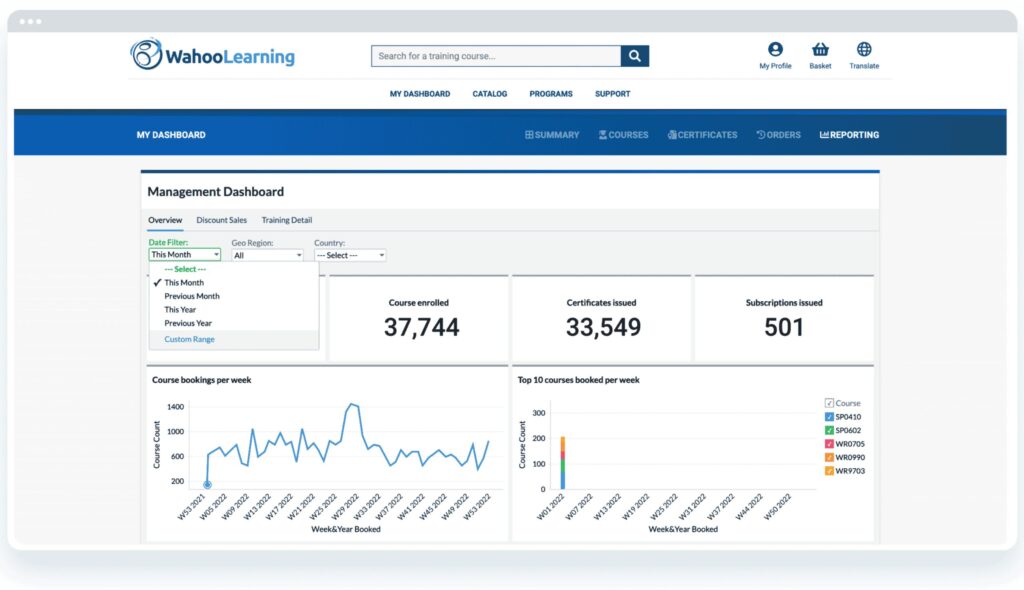The image size is (1024, 590).
Task: Click the search magnifier icon
Action: tap(635, 56)
